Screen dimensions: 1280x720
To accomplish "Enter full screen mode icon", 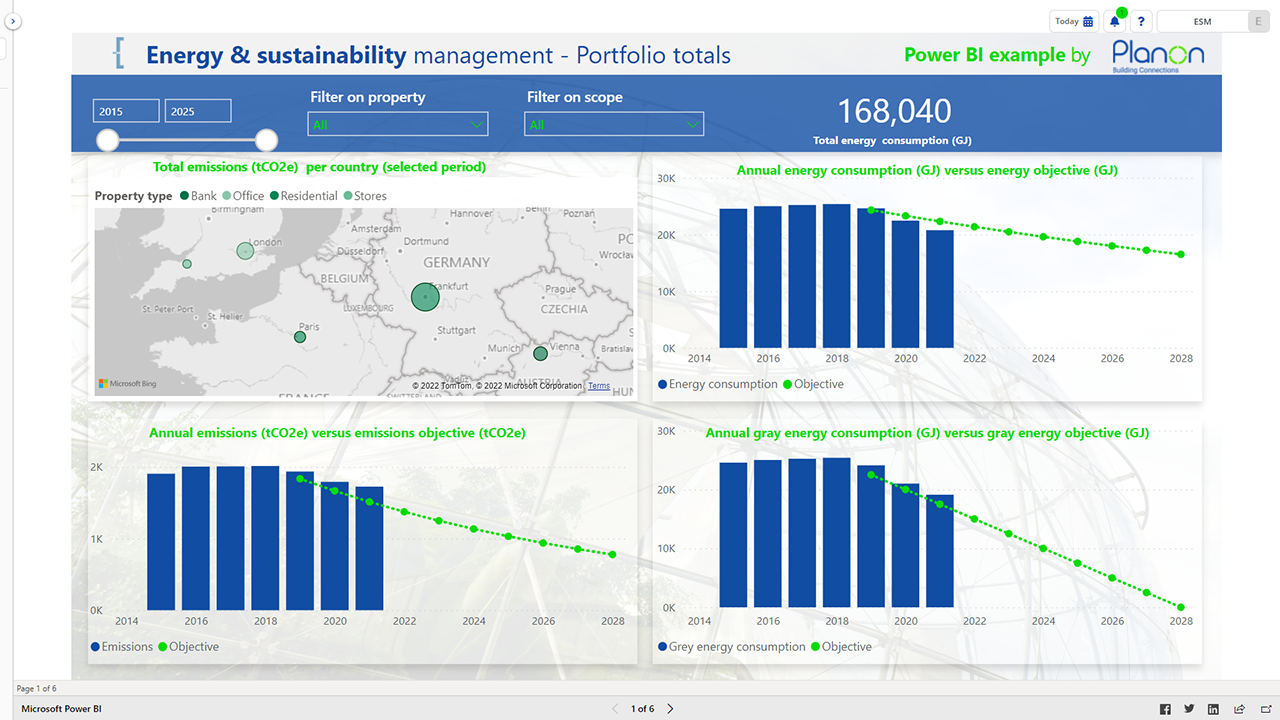I will click(1264, 709).
